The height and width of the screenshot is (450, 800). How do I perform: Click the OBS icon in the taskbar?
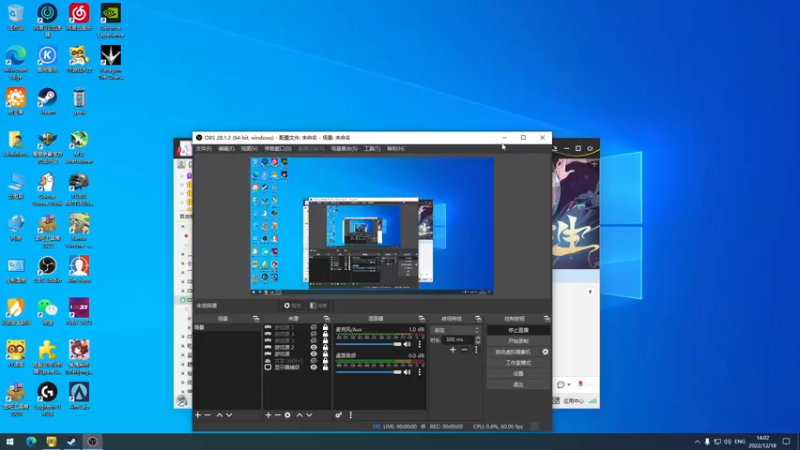pos(92,441)
